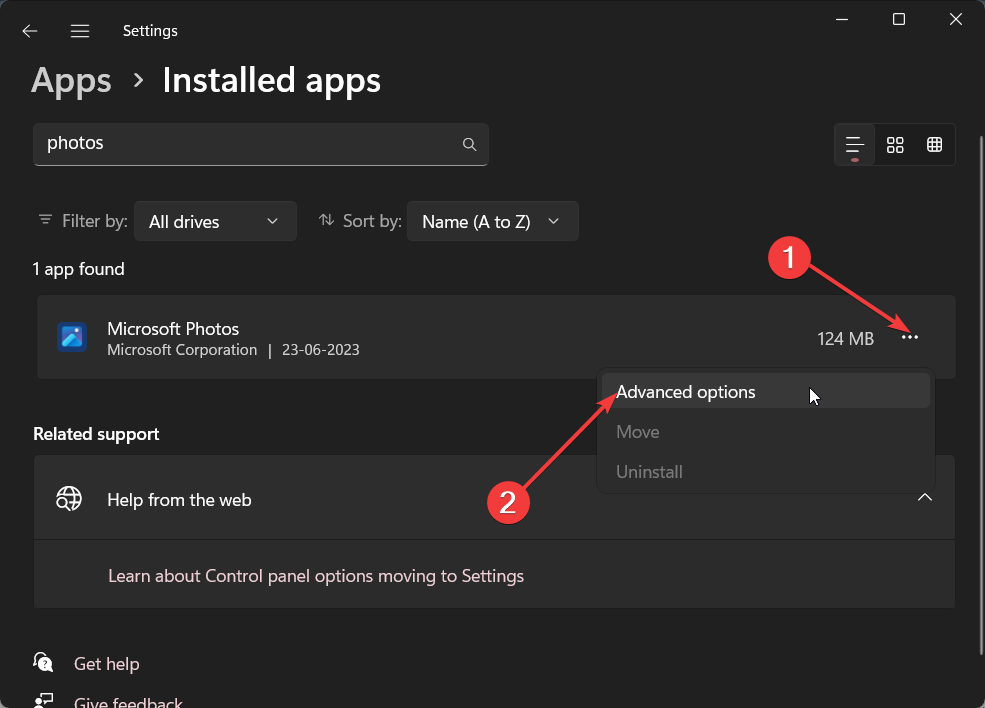
Task: Open the Name (A to Z) sort dropdown
Action: [x=492, y=221]
